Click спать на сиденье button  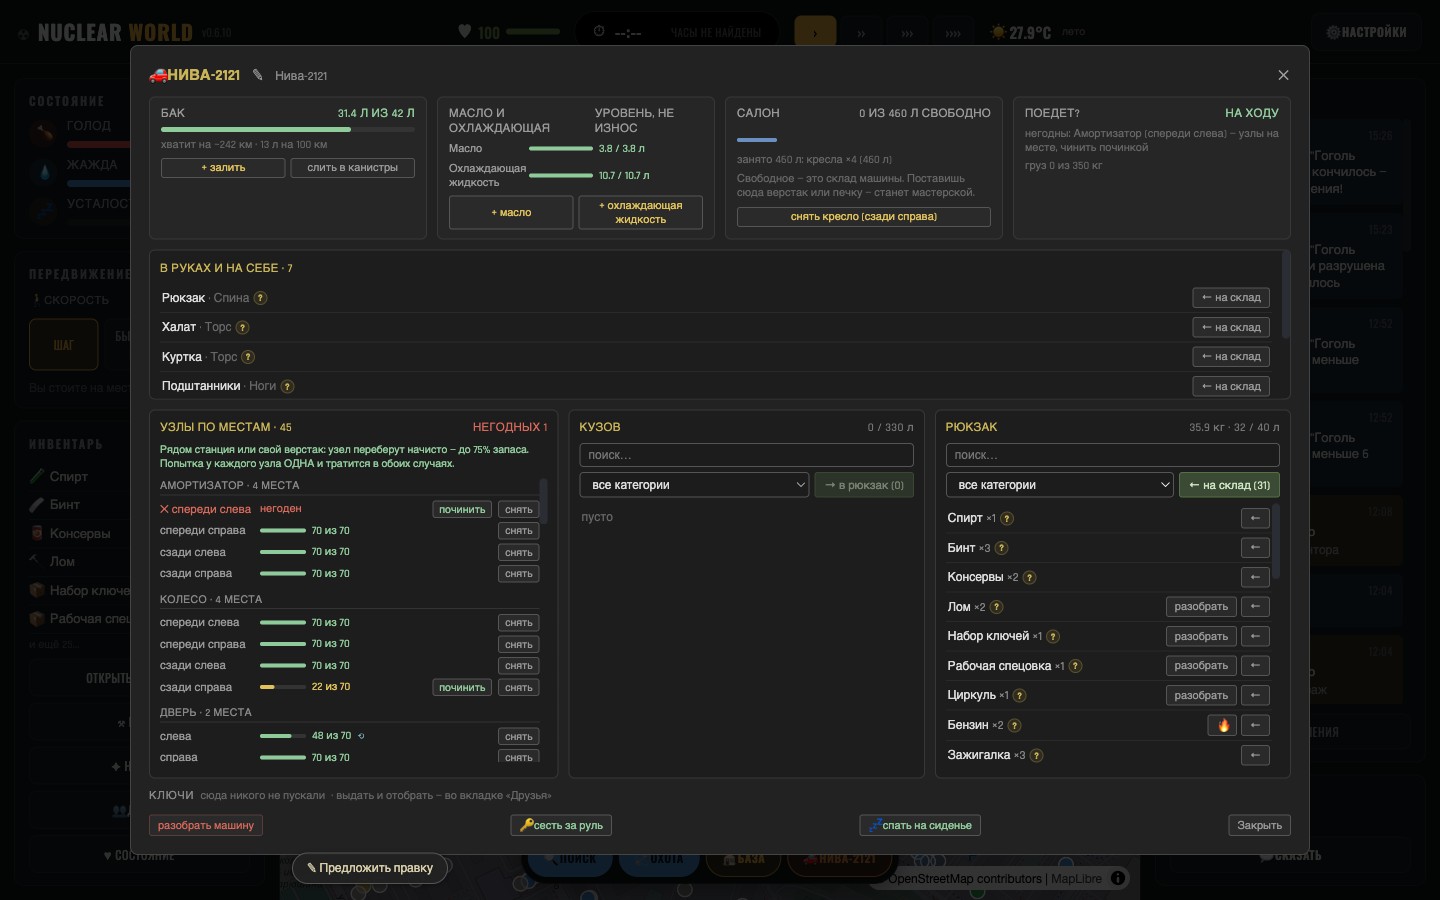tap(920, 826)
